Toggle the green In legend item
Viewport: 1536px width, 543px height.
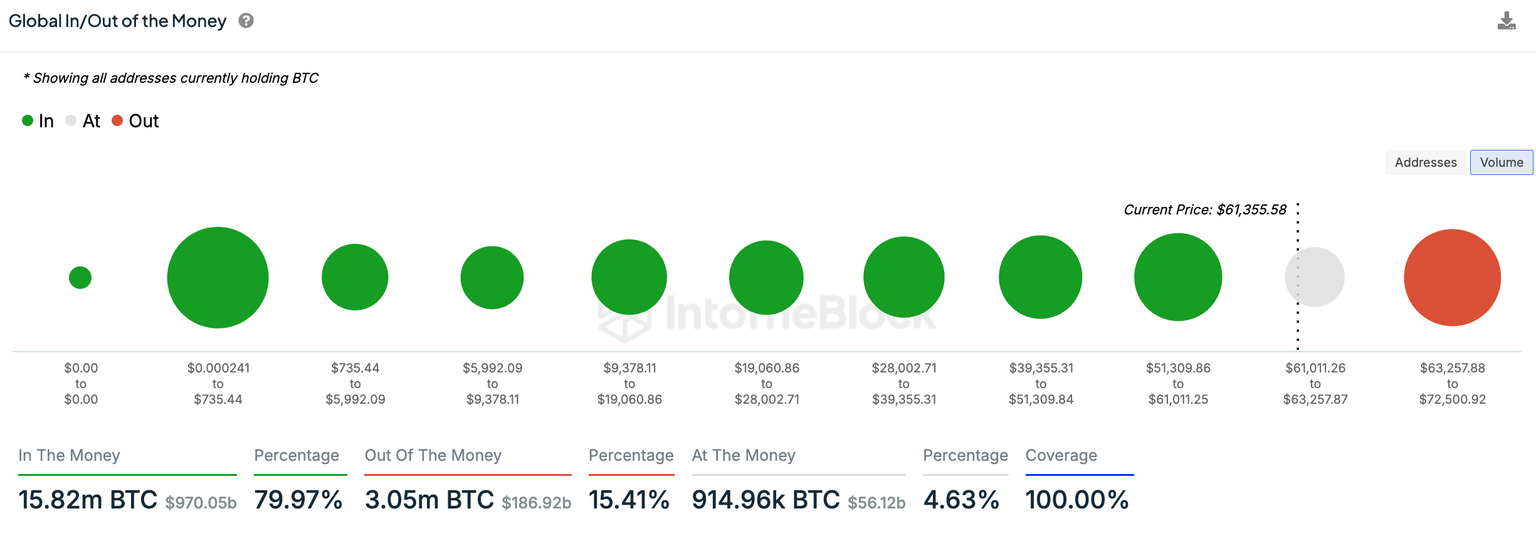click(38, 121)
